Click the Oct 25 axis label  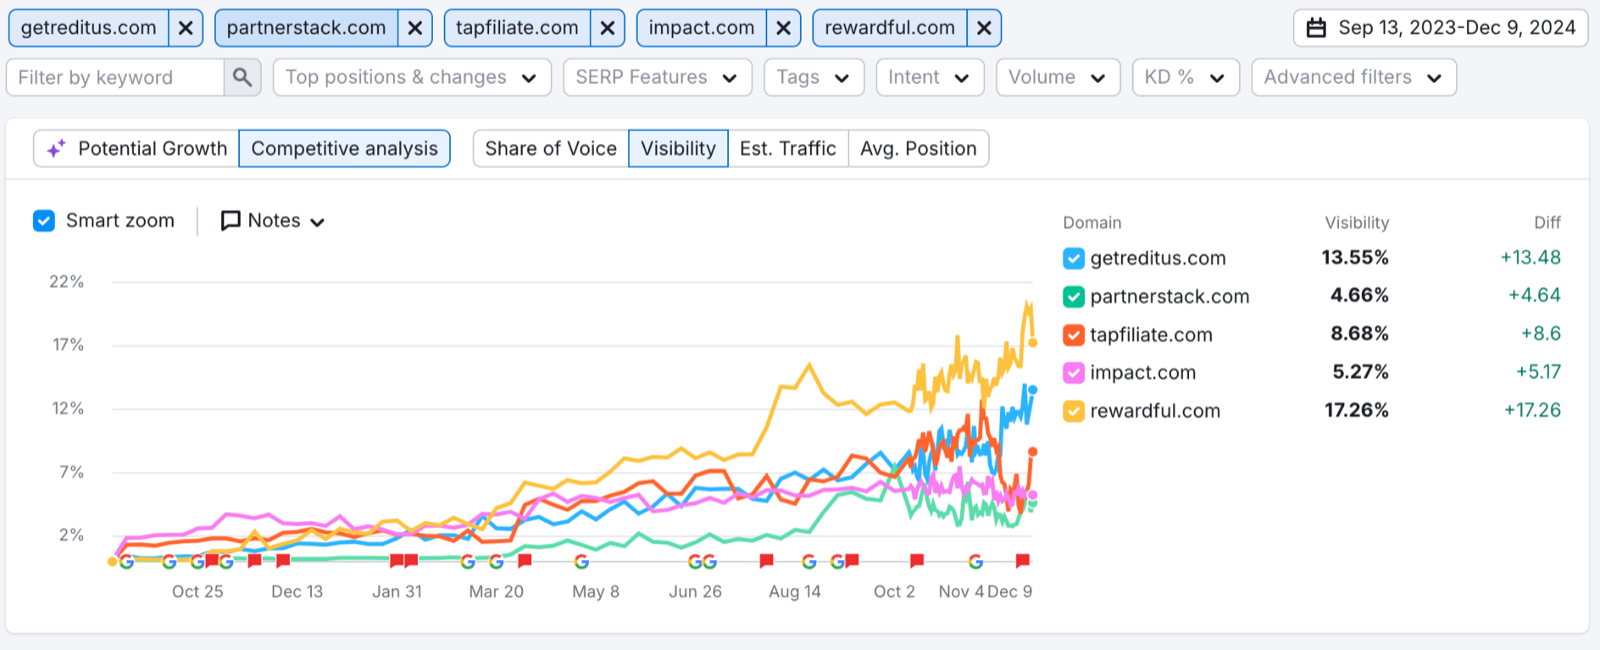tap(198, 592)
